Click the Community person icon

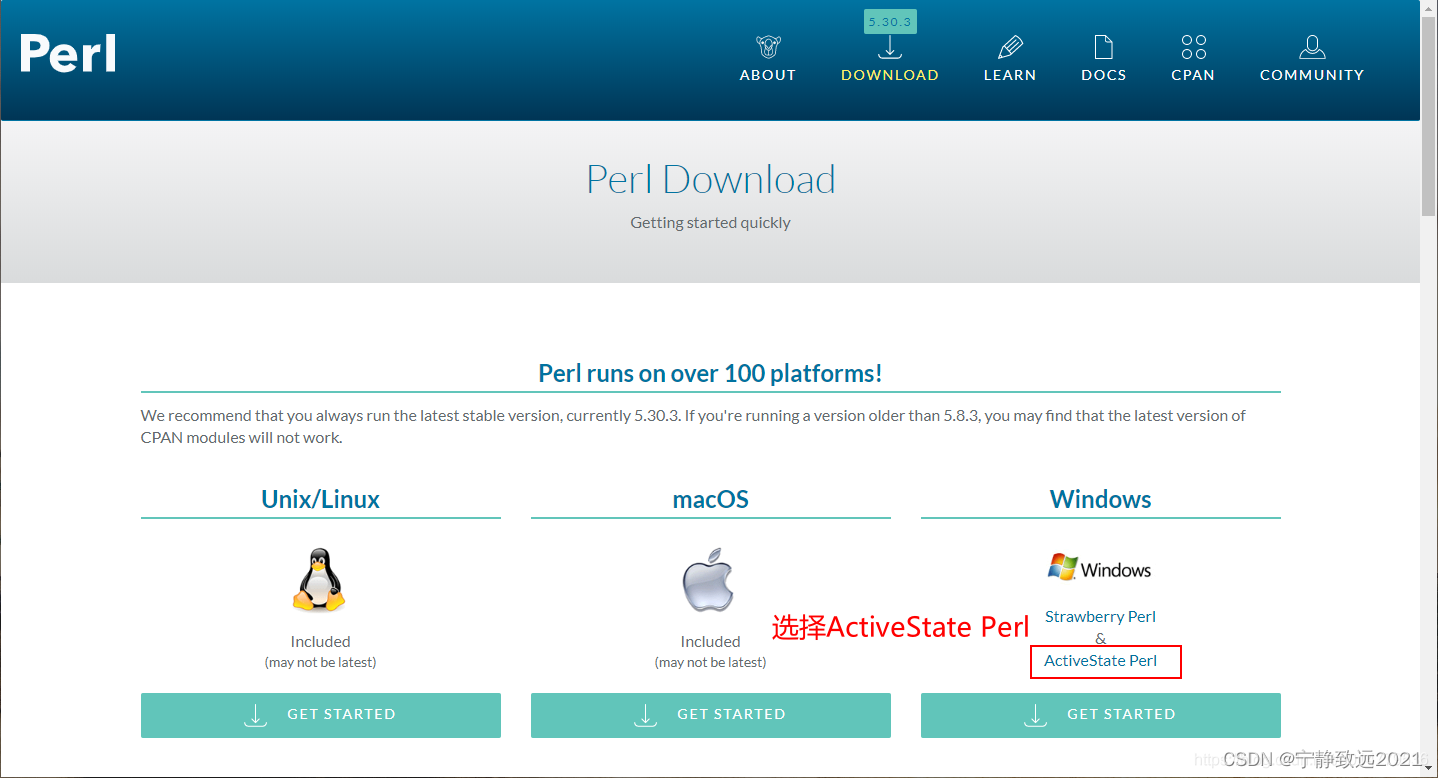tap(1312, 47)
